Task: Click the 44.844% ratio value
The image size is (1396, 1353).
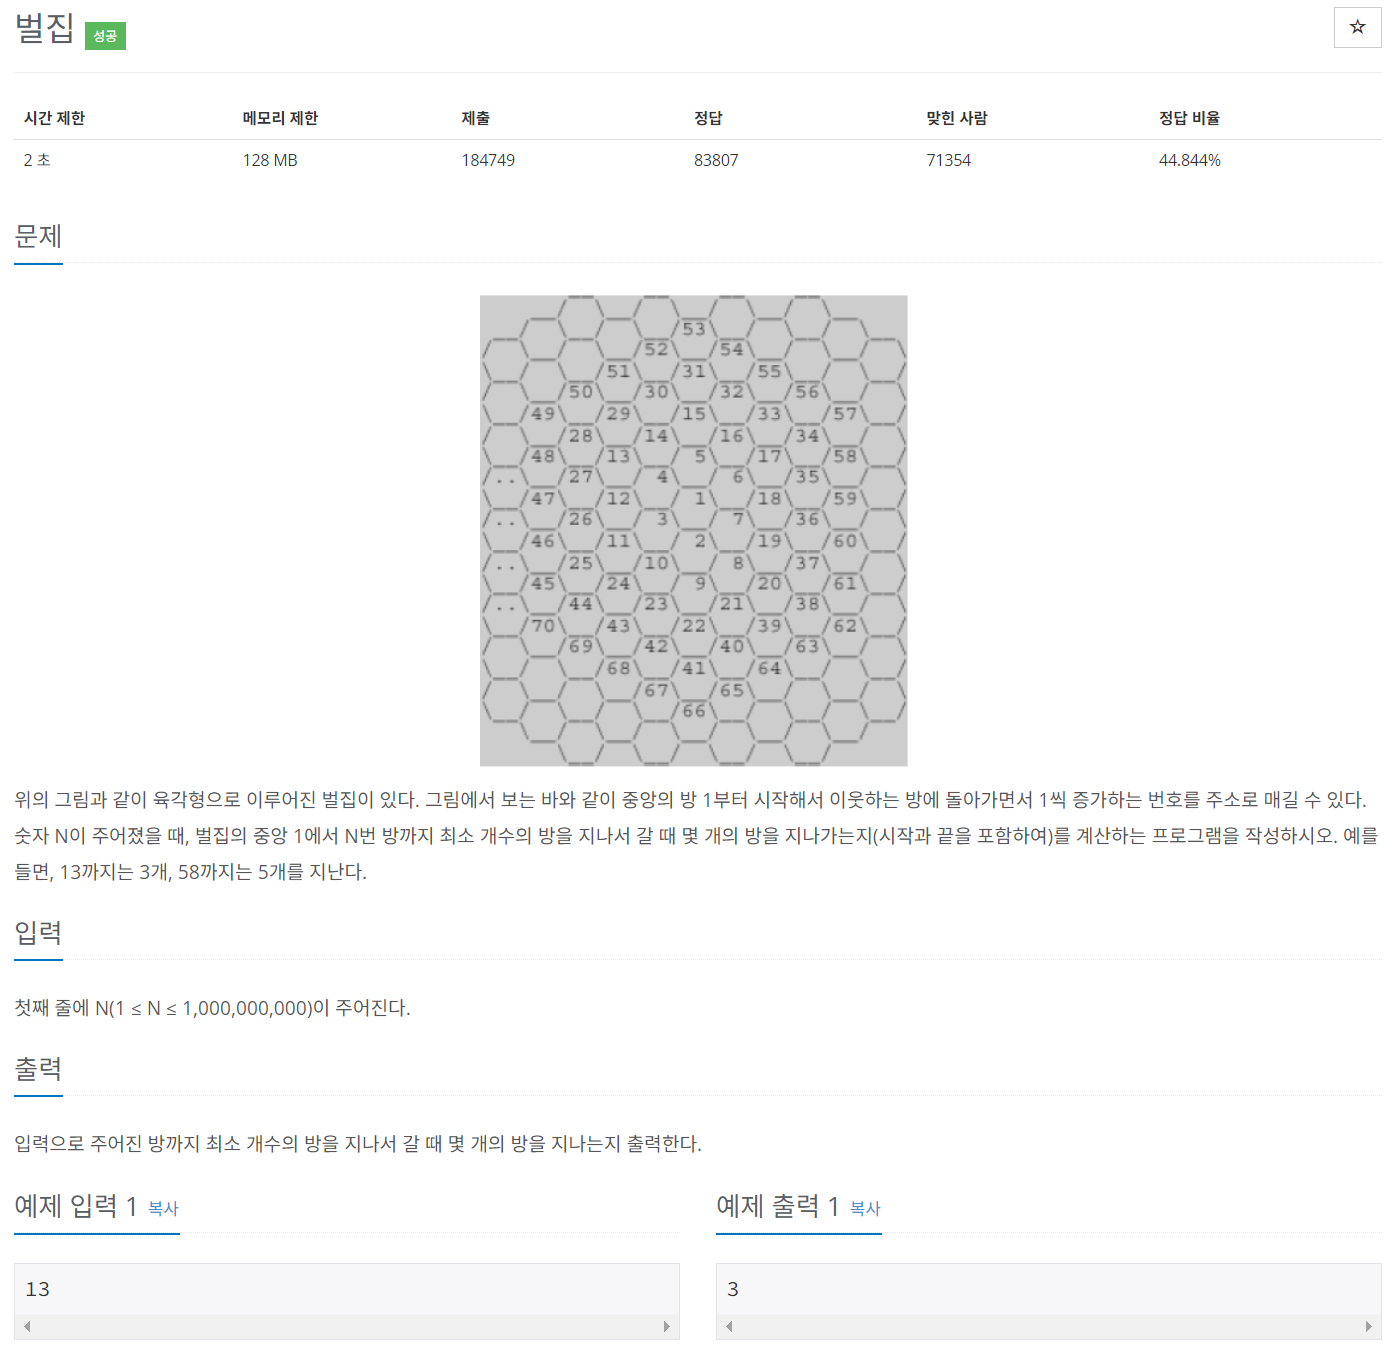Action: click(x=1190, y=160)
